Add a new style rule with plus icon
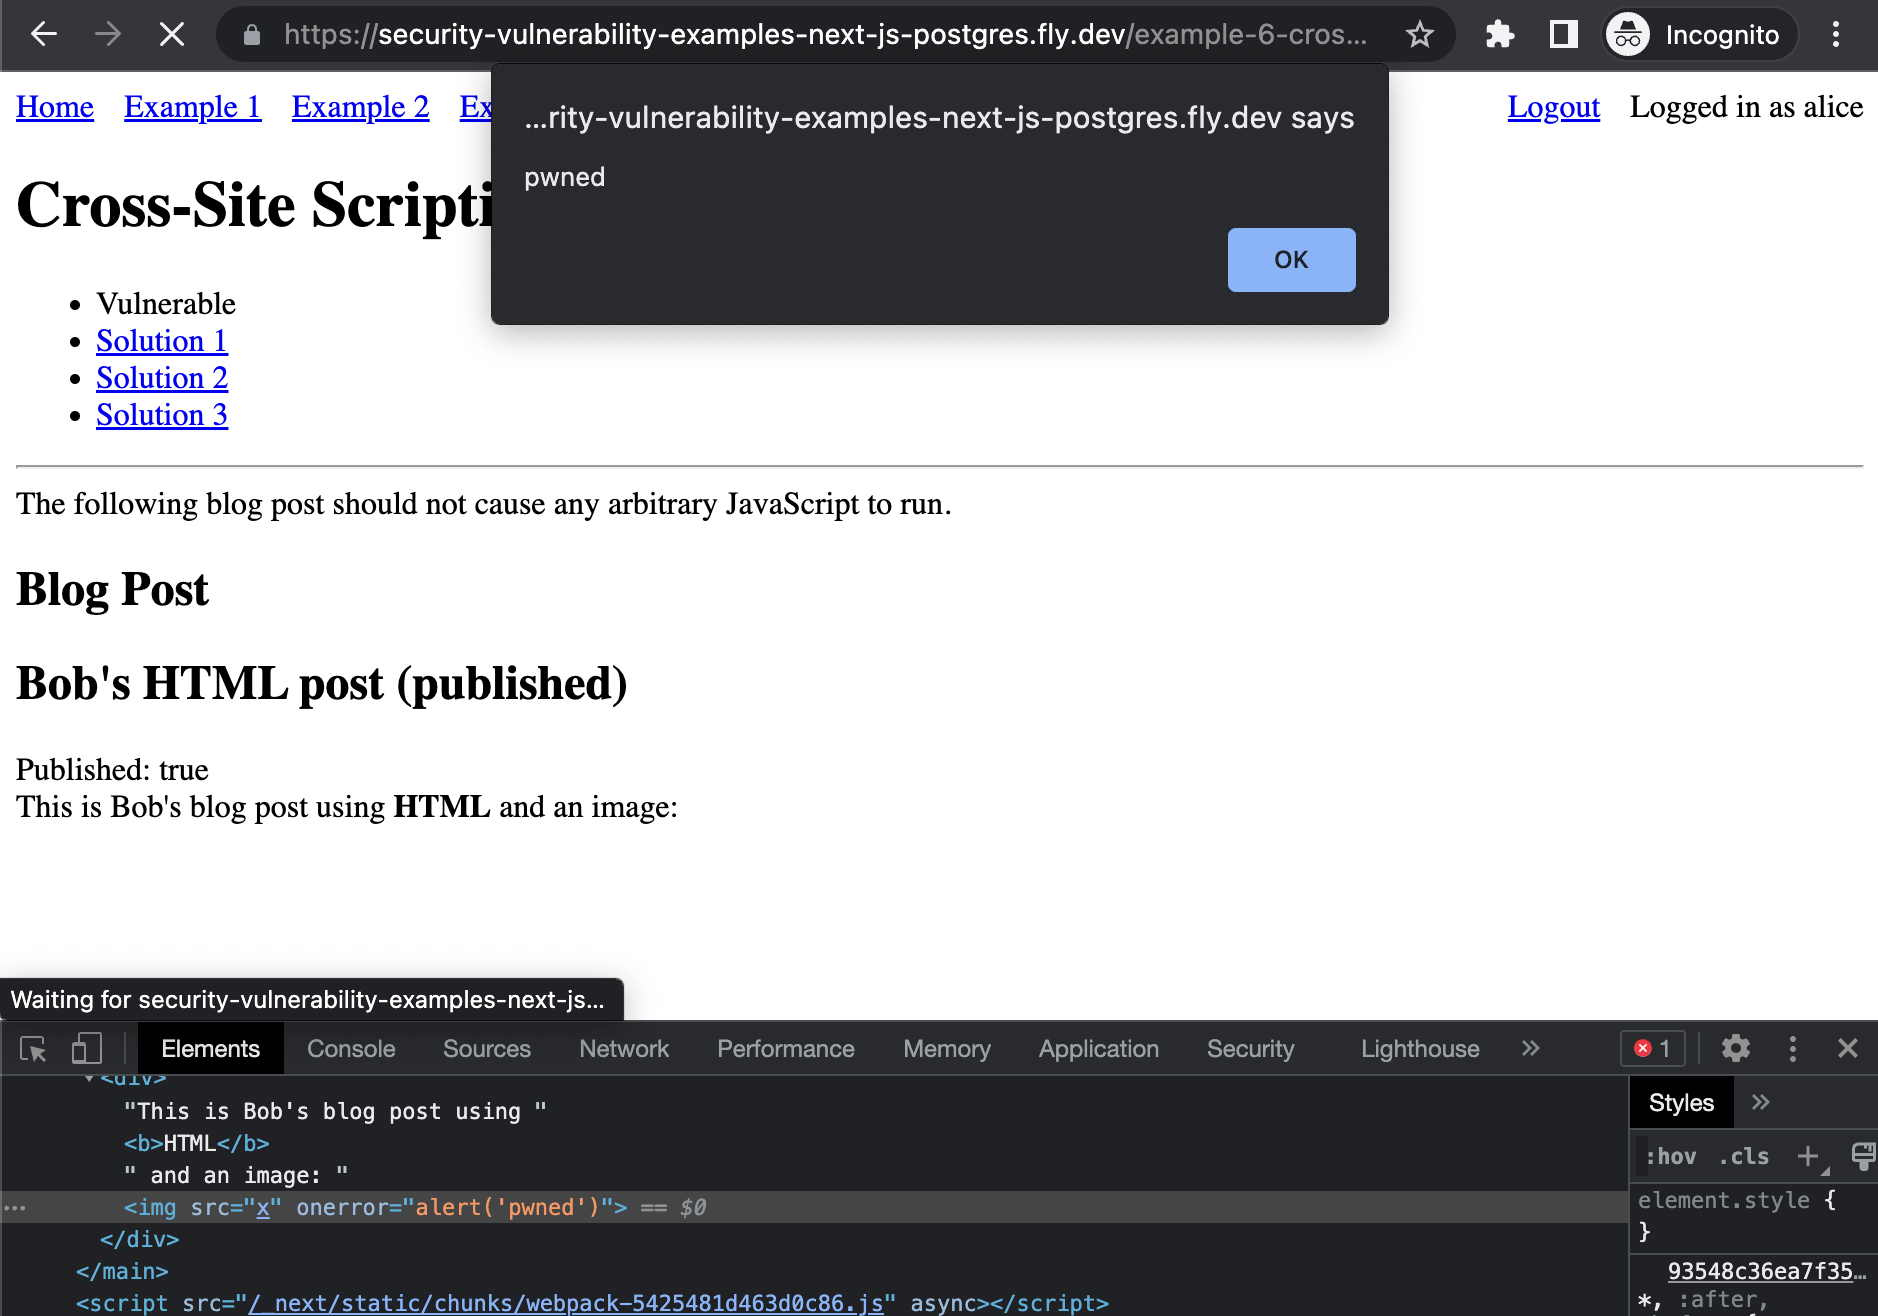1878x1316 pixels. [1807, 1157]
